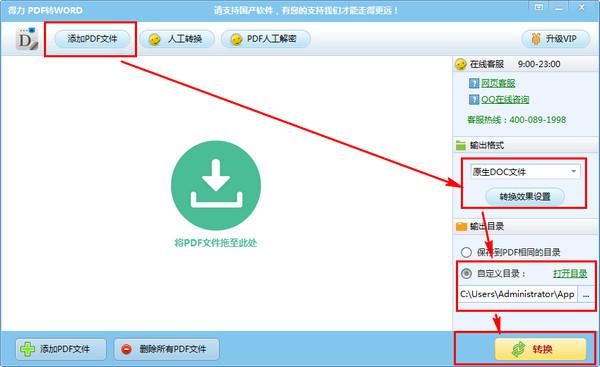This screenshot has width=600, height=367.
Task: Click the top toolbar 添加PDF文件 button
Action: (x=92, y=39)
